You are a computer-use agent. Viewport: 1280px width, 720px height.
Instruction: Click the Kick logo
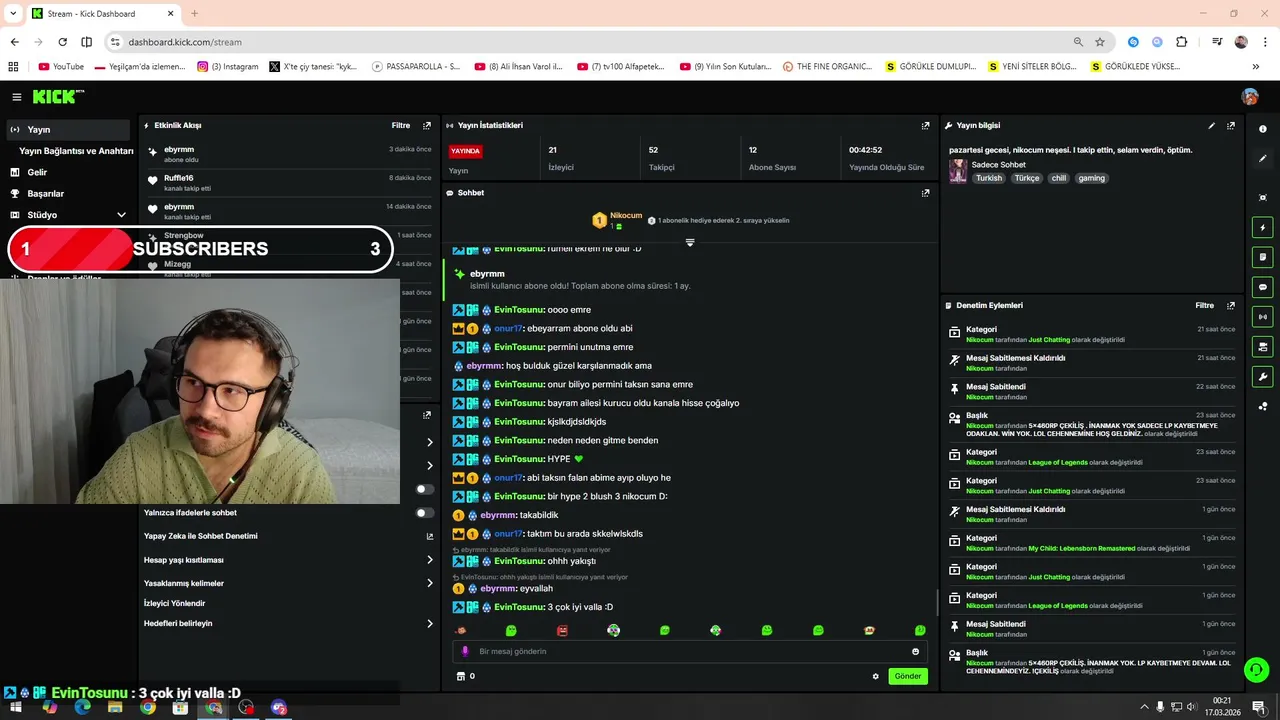tap(58, 97)
